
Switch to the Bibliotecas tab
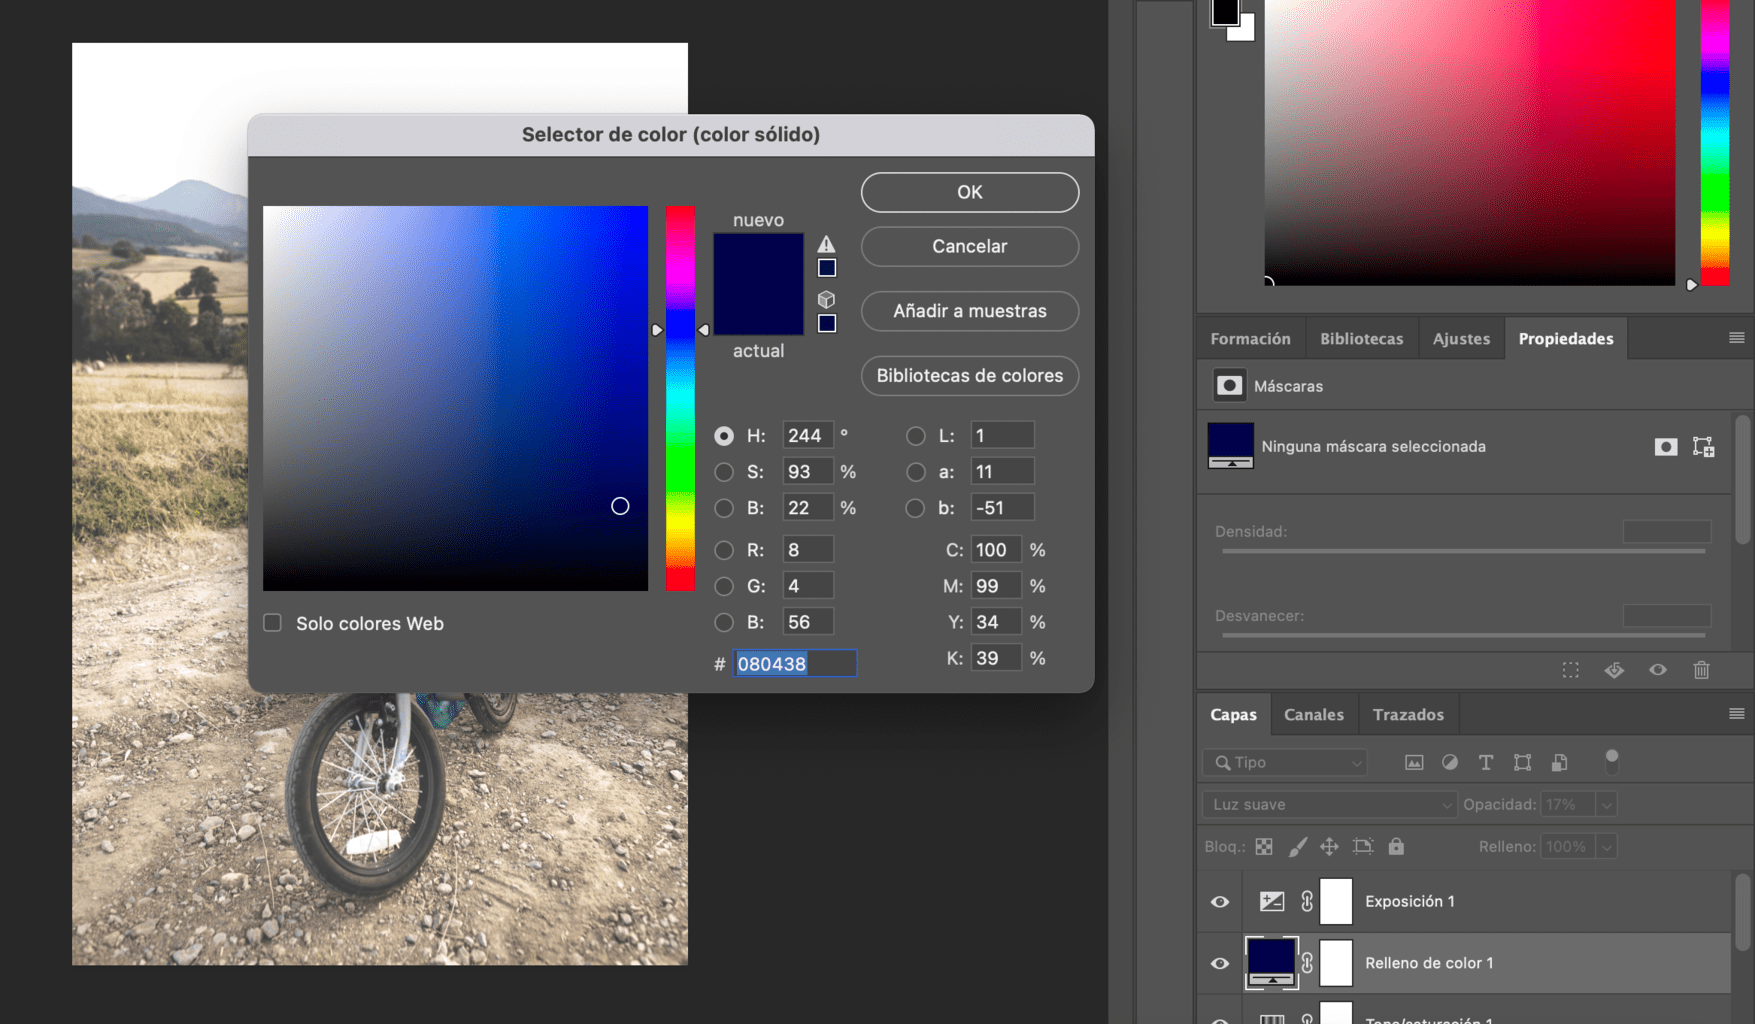click(x=1361, y=339)
